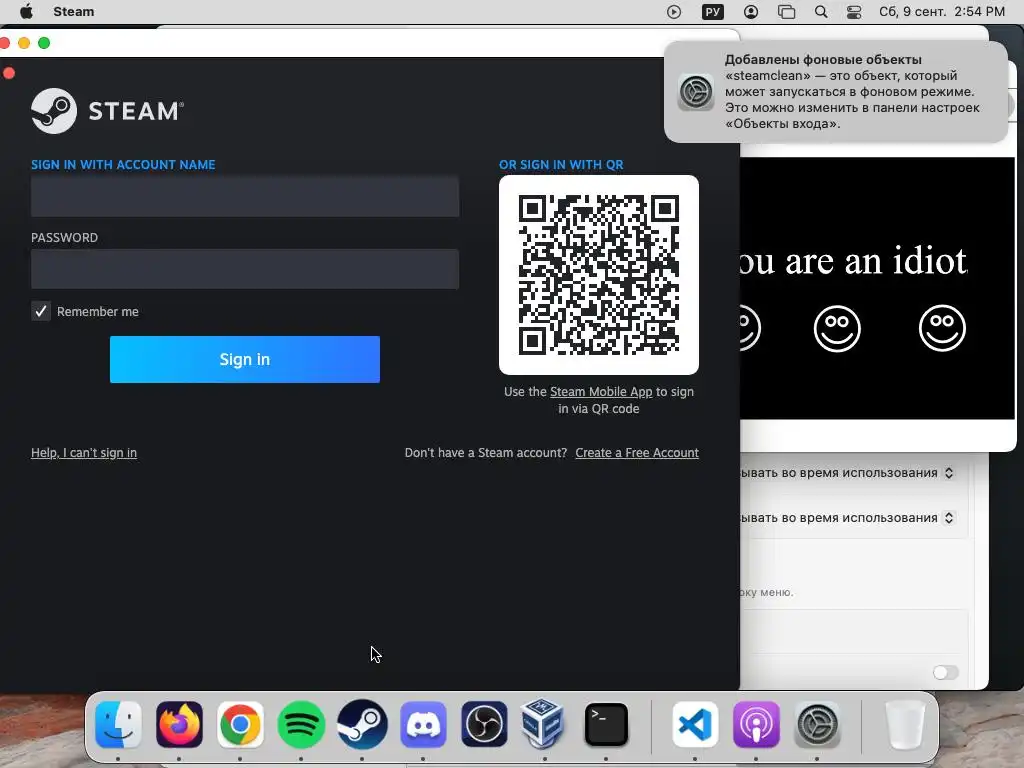Open first 'во время использования' dropdown in Settings
Viewport: 1024px width, 768px height.
click(x=949, y=473)
